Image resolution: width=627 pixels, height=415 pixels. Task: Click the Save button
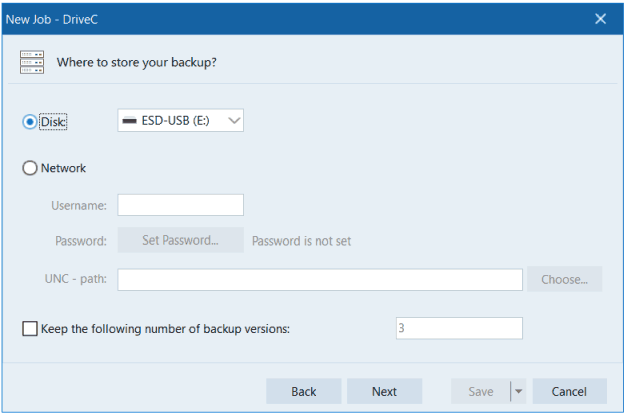[x=480, y=391]
